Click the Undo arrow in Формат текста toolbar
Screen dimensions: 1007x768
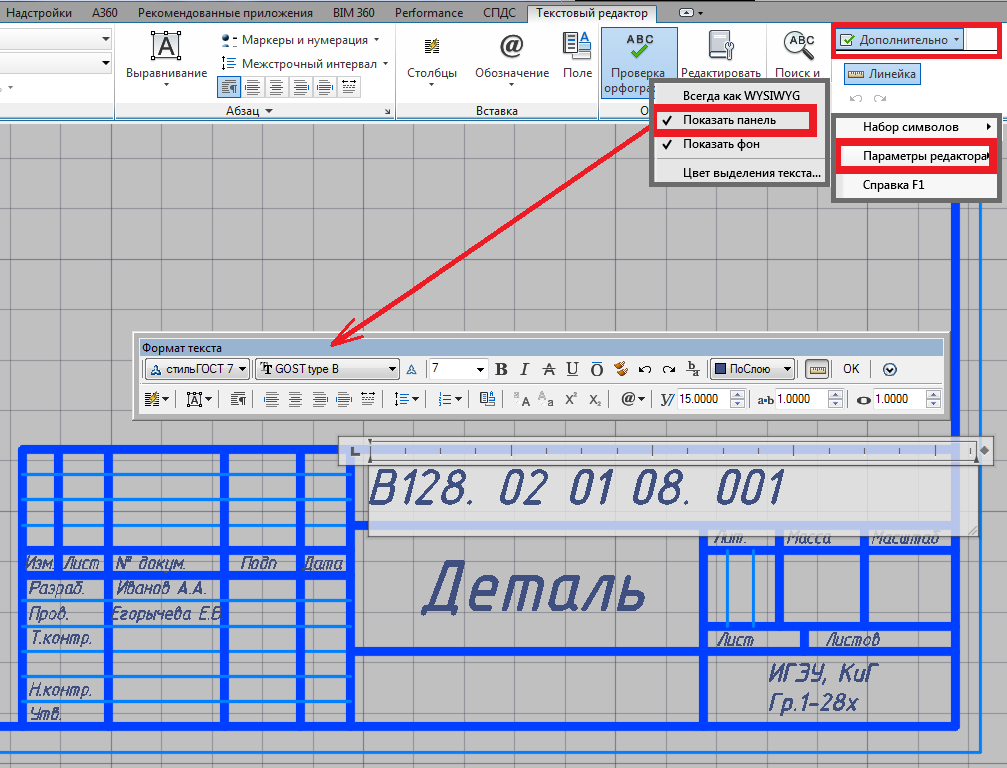646,369
